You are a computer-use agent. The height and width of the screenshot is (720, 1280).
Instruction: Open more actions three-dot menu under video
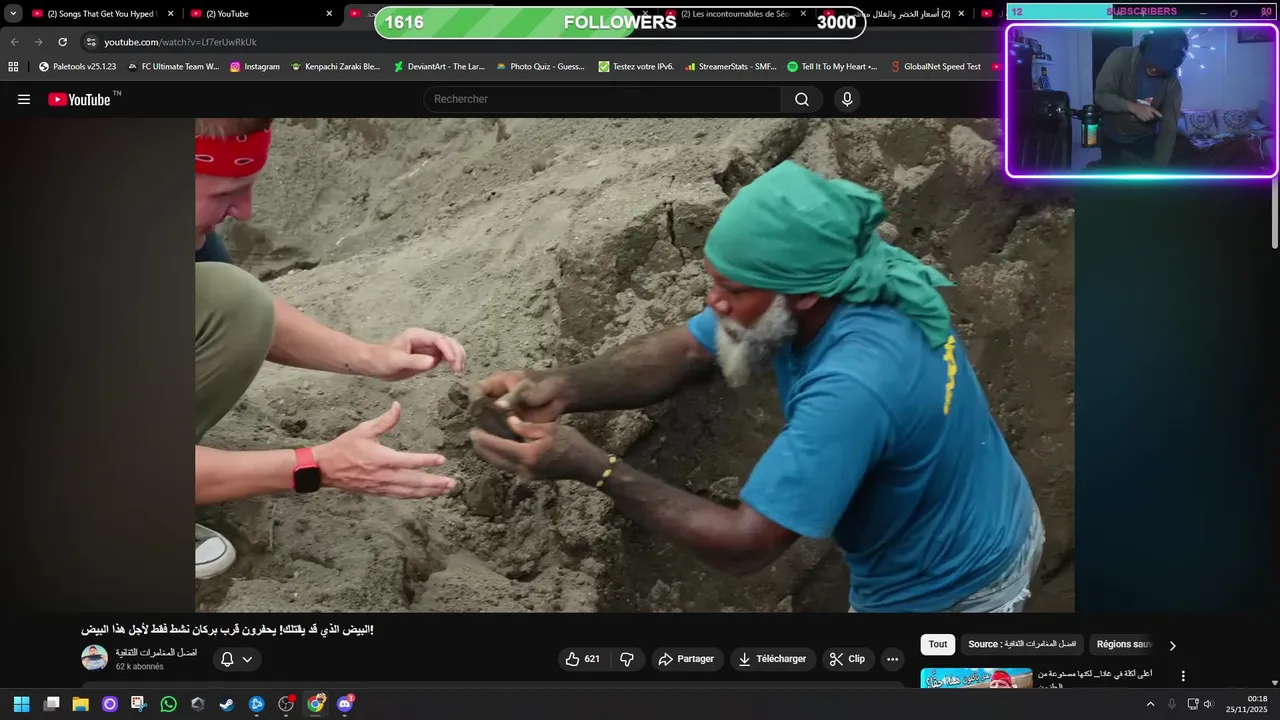point(892,659)
